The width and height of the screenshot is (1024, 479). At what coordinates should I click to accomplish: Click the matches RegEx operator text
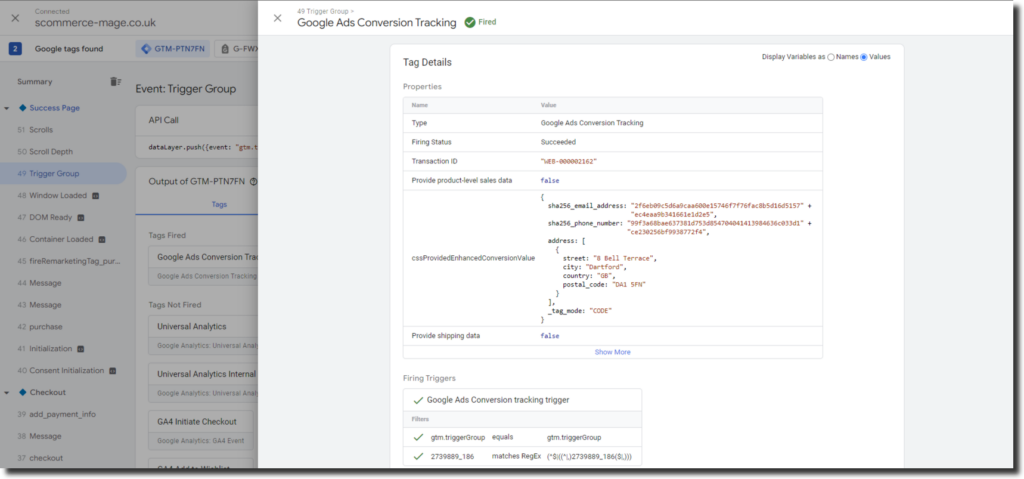coord(516,455)
